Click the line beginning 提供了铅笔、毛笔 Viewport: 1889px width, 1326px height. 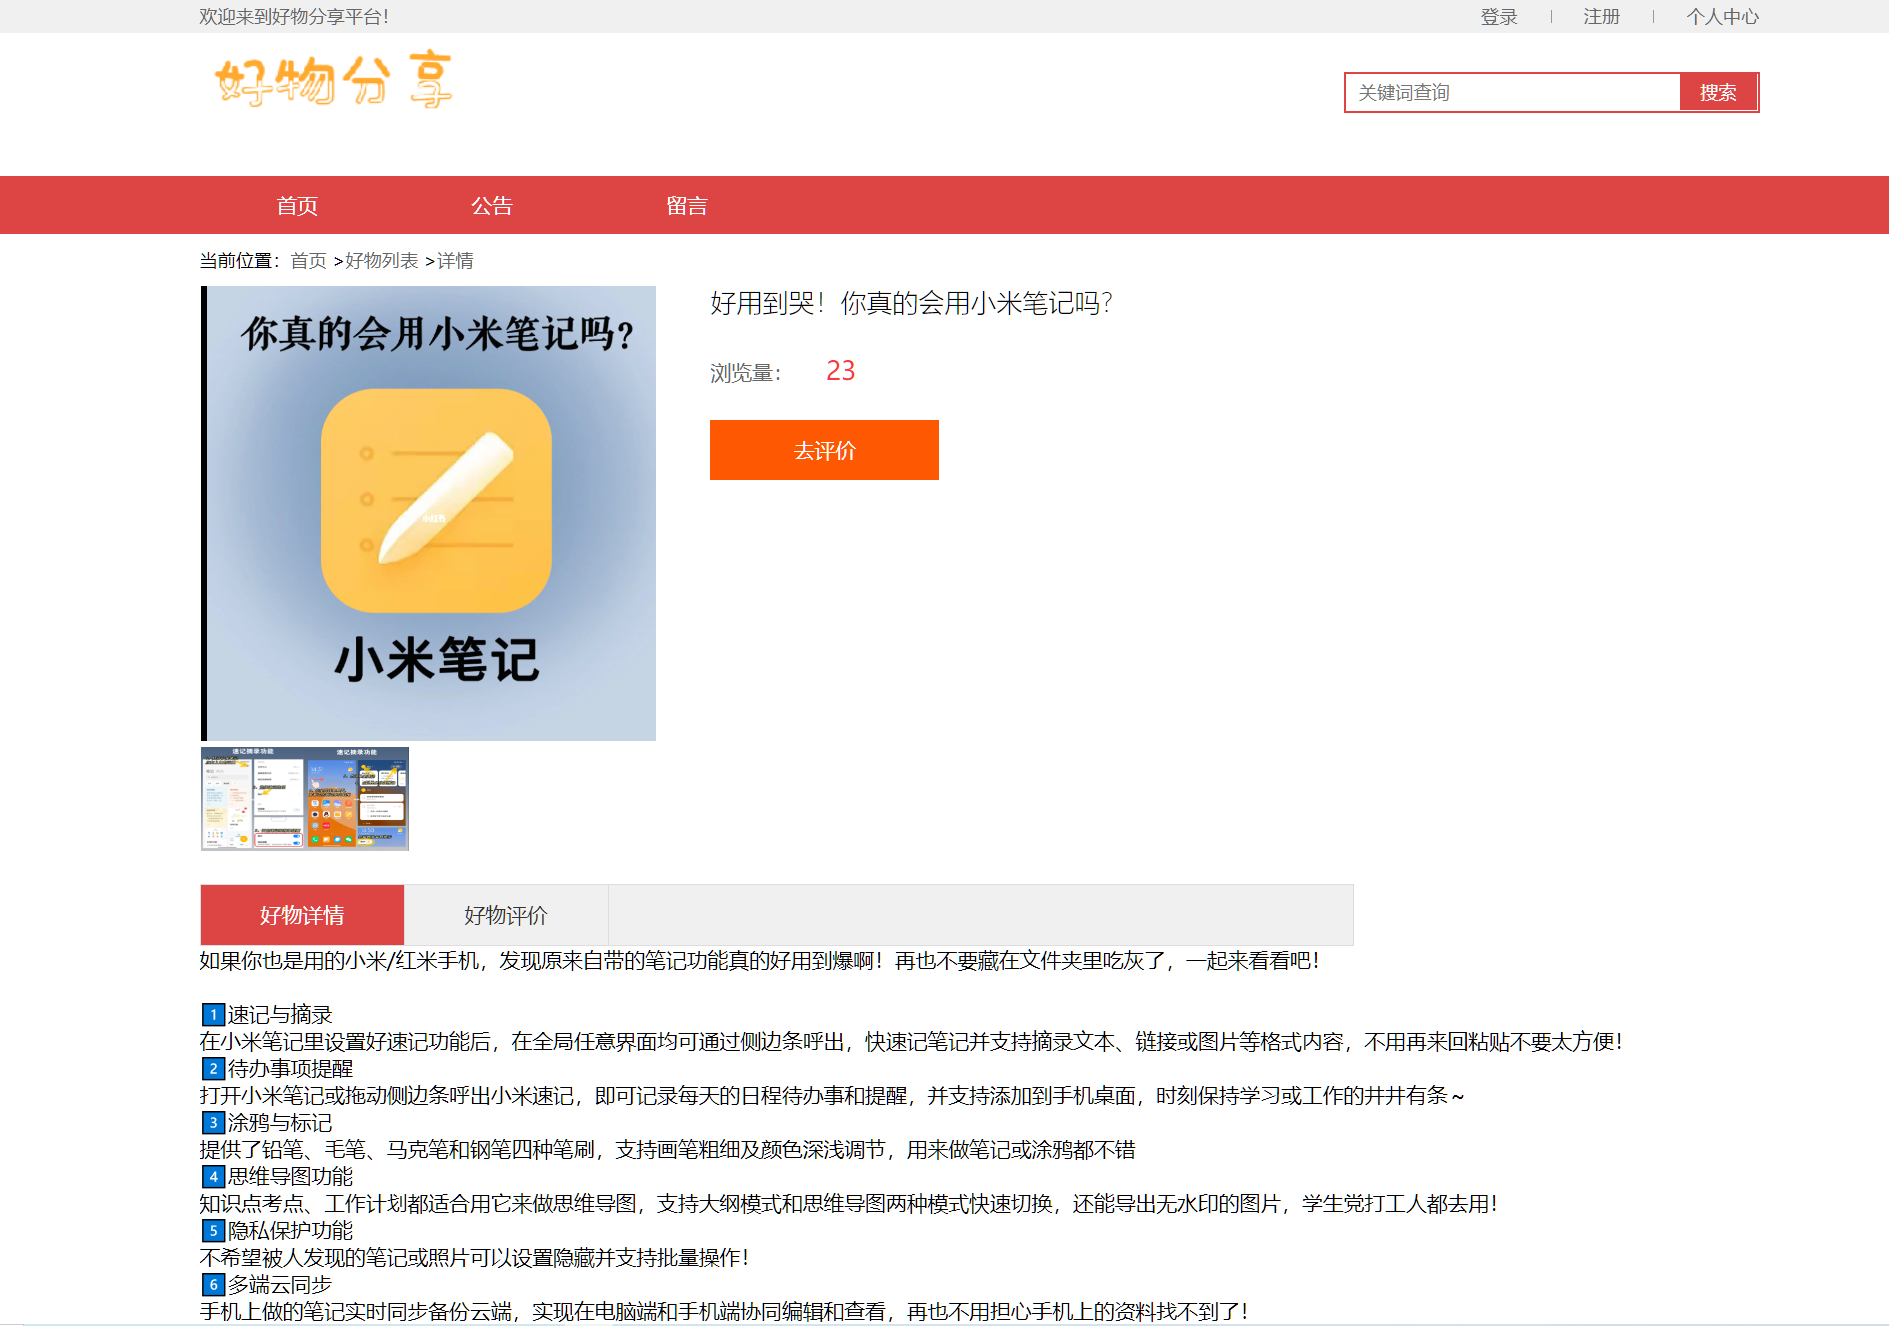tap(667, 1150)
